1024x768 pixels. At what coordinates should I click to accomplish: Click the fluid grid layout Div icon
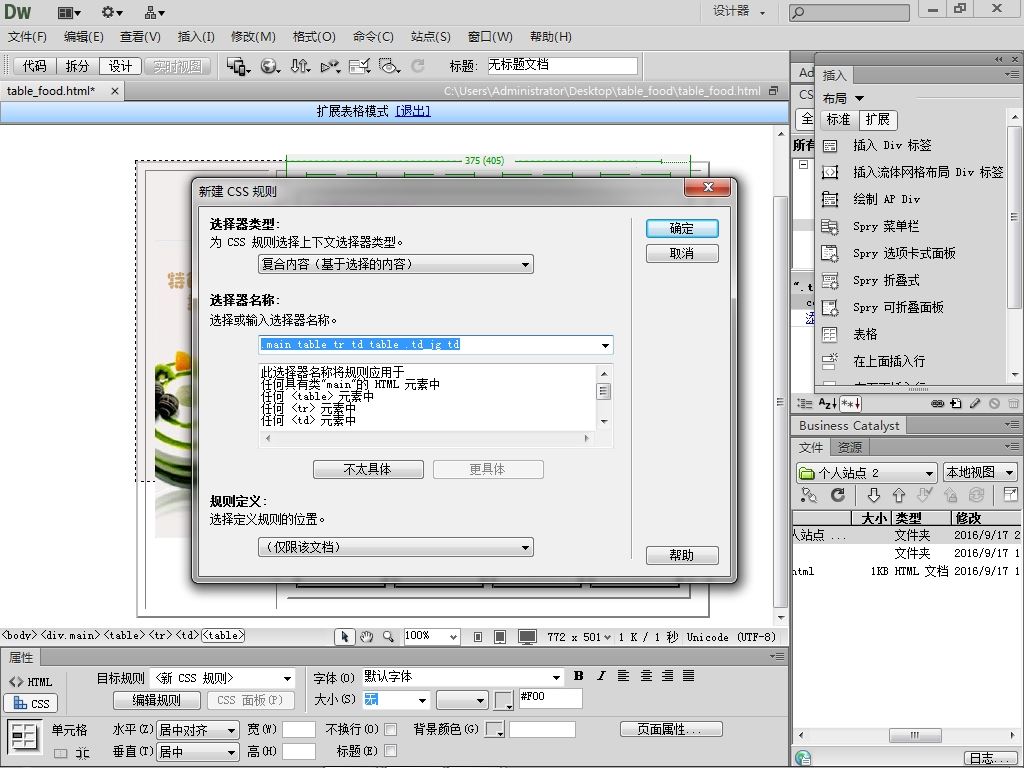click(830, 172)
